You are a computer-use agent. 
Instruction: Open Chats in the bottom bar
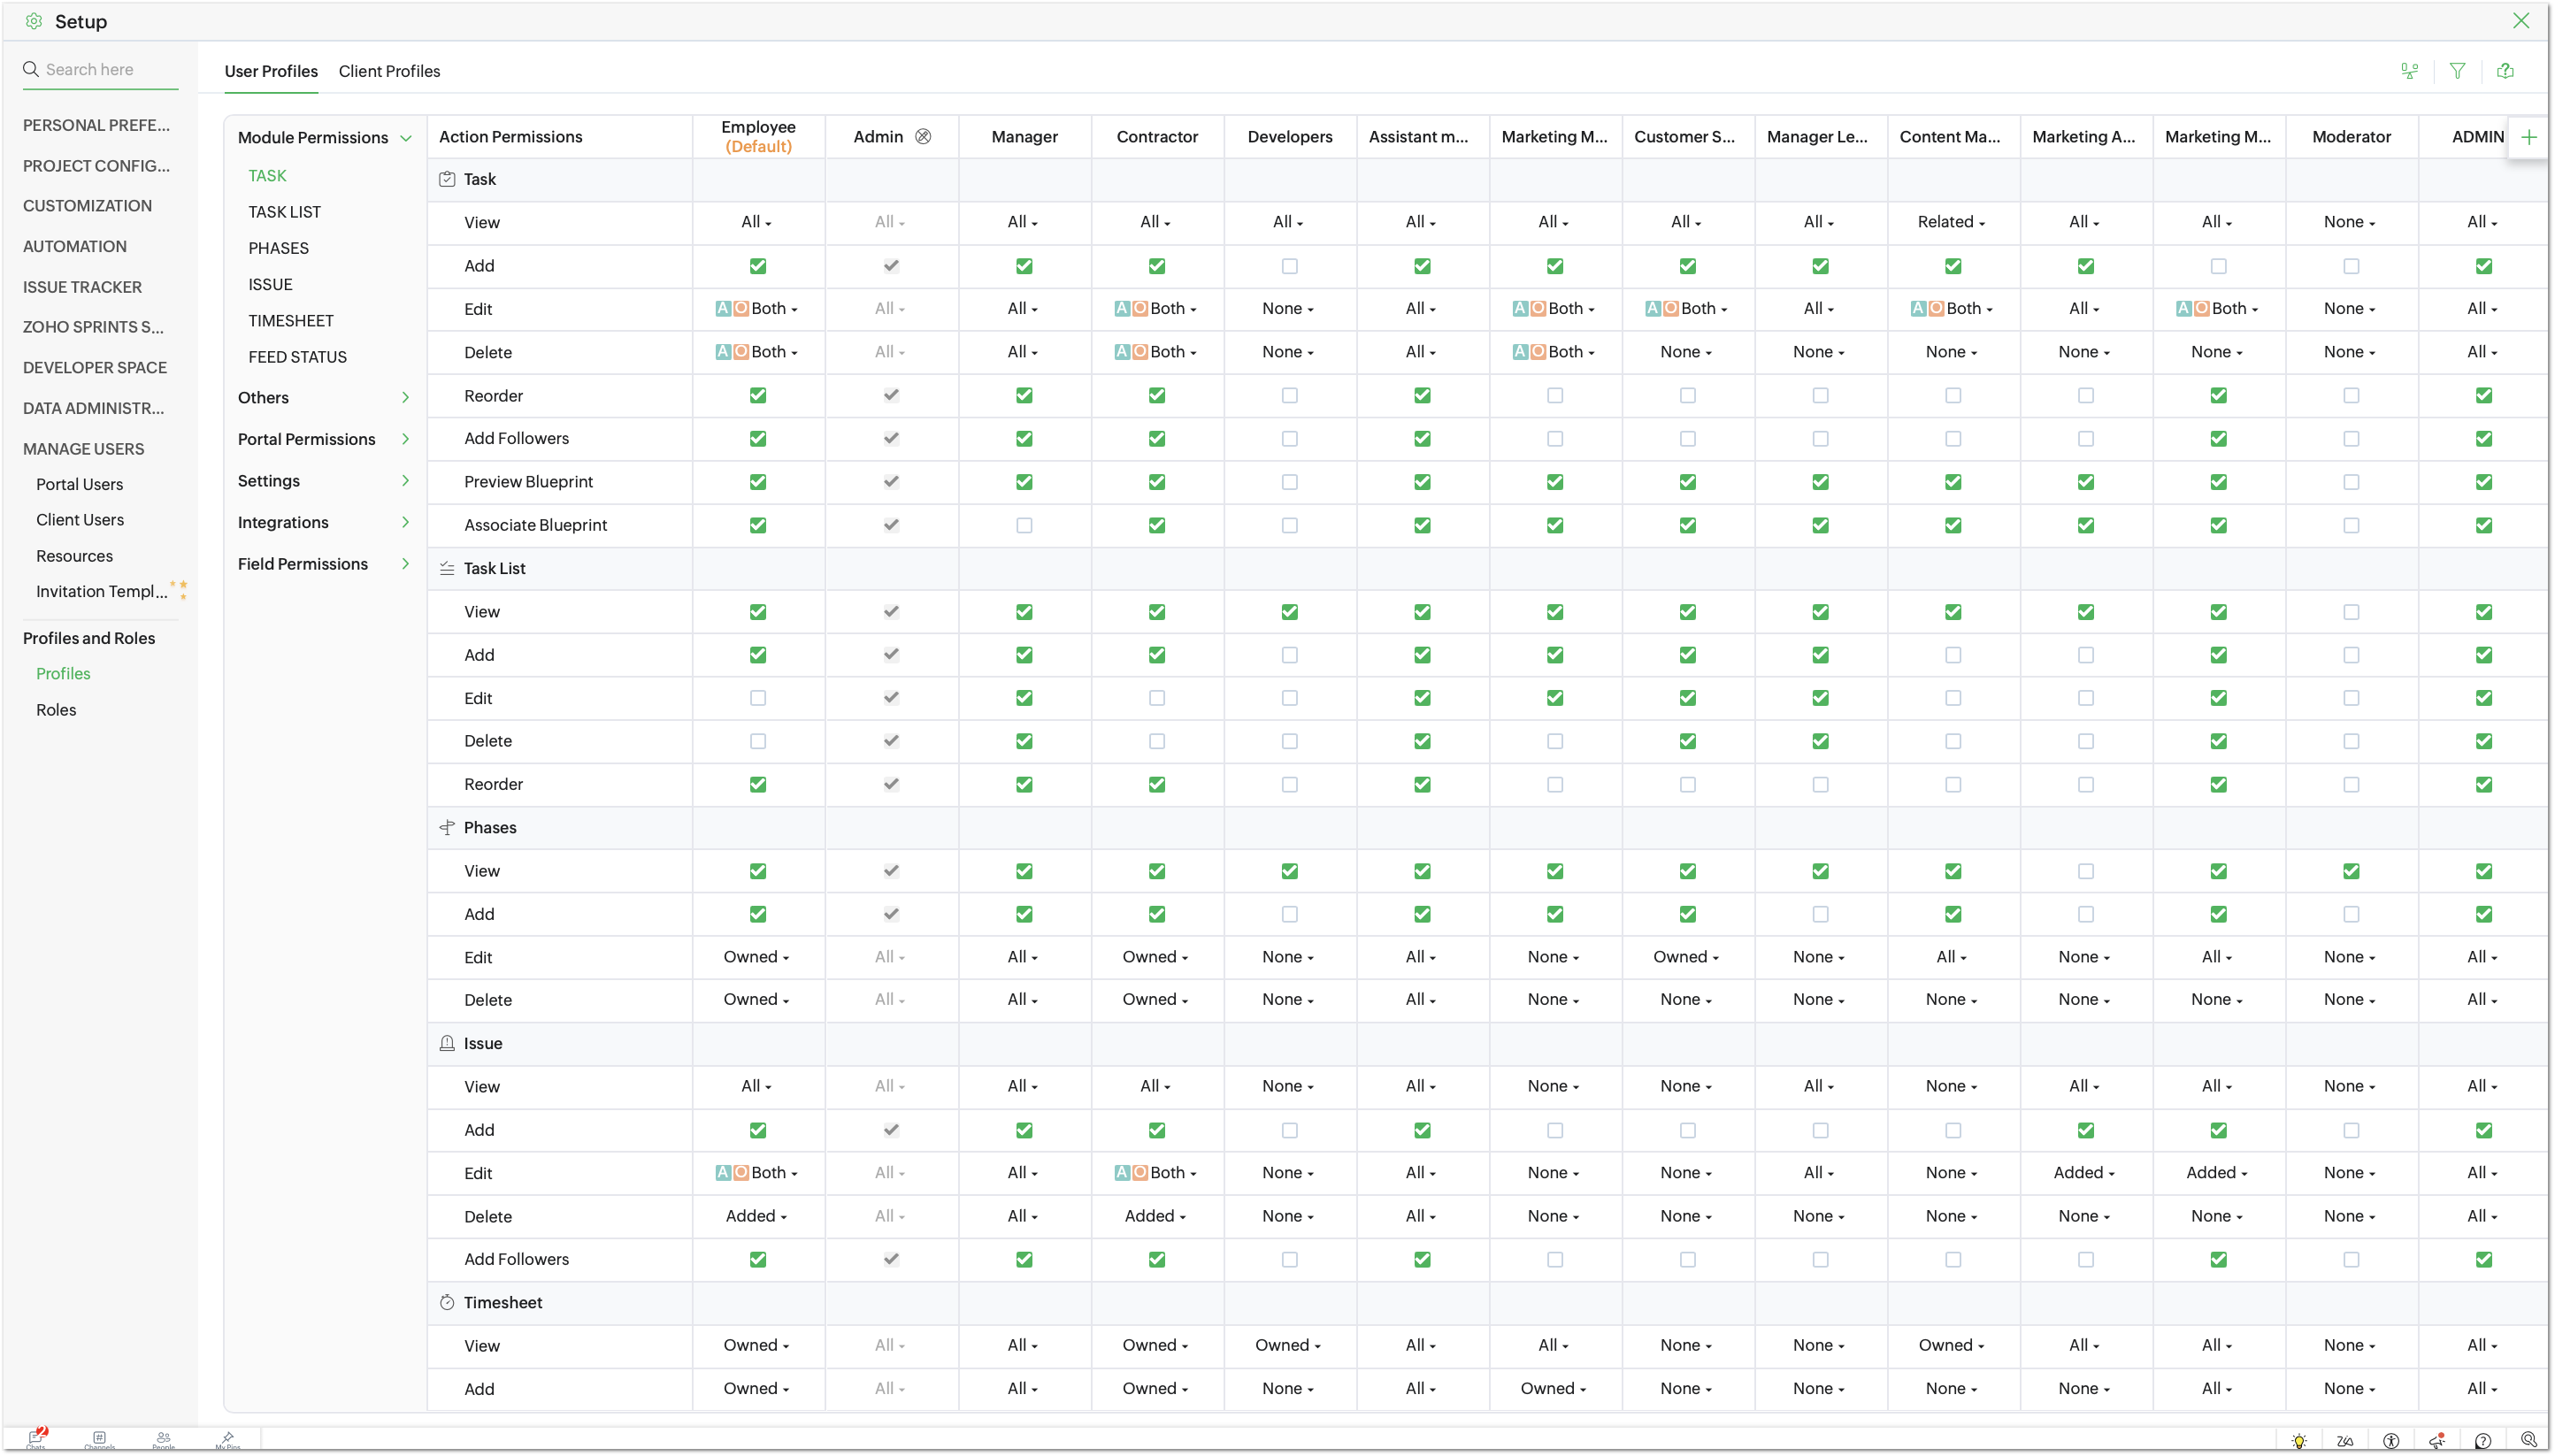point(36,1439)
